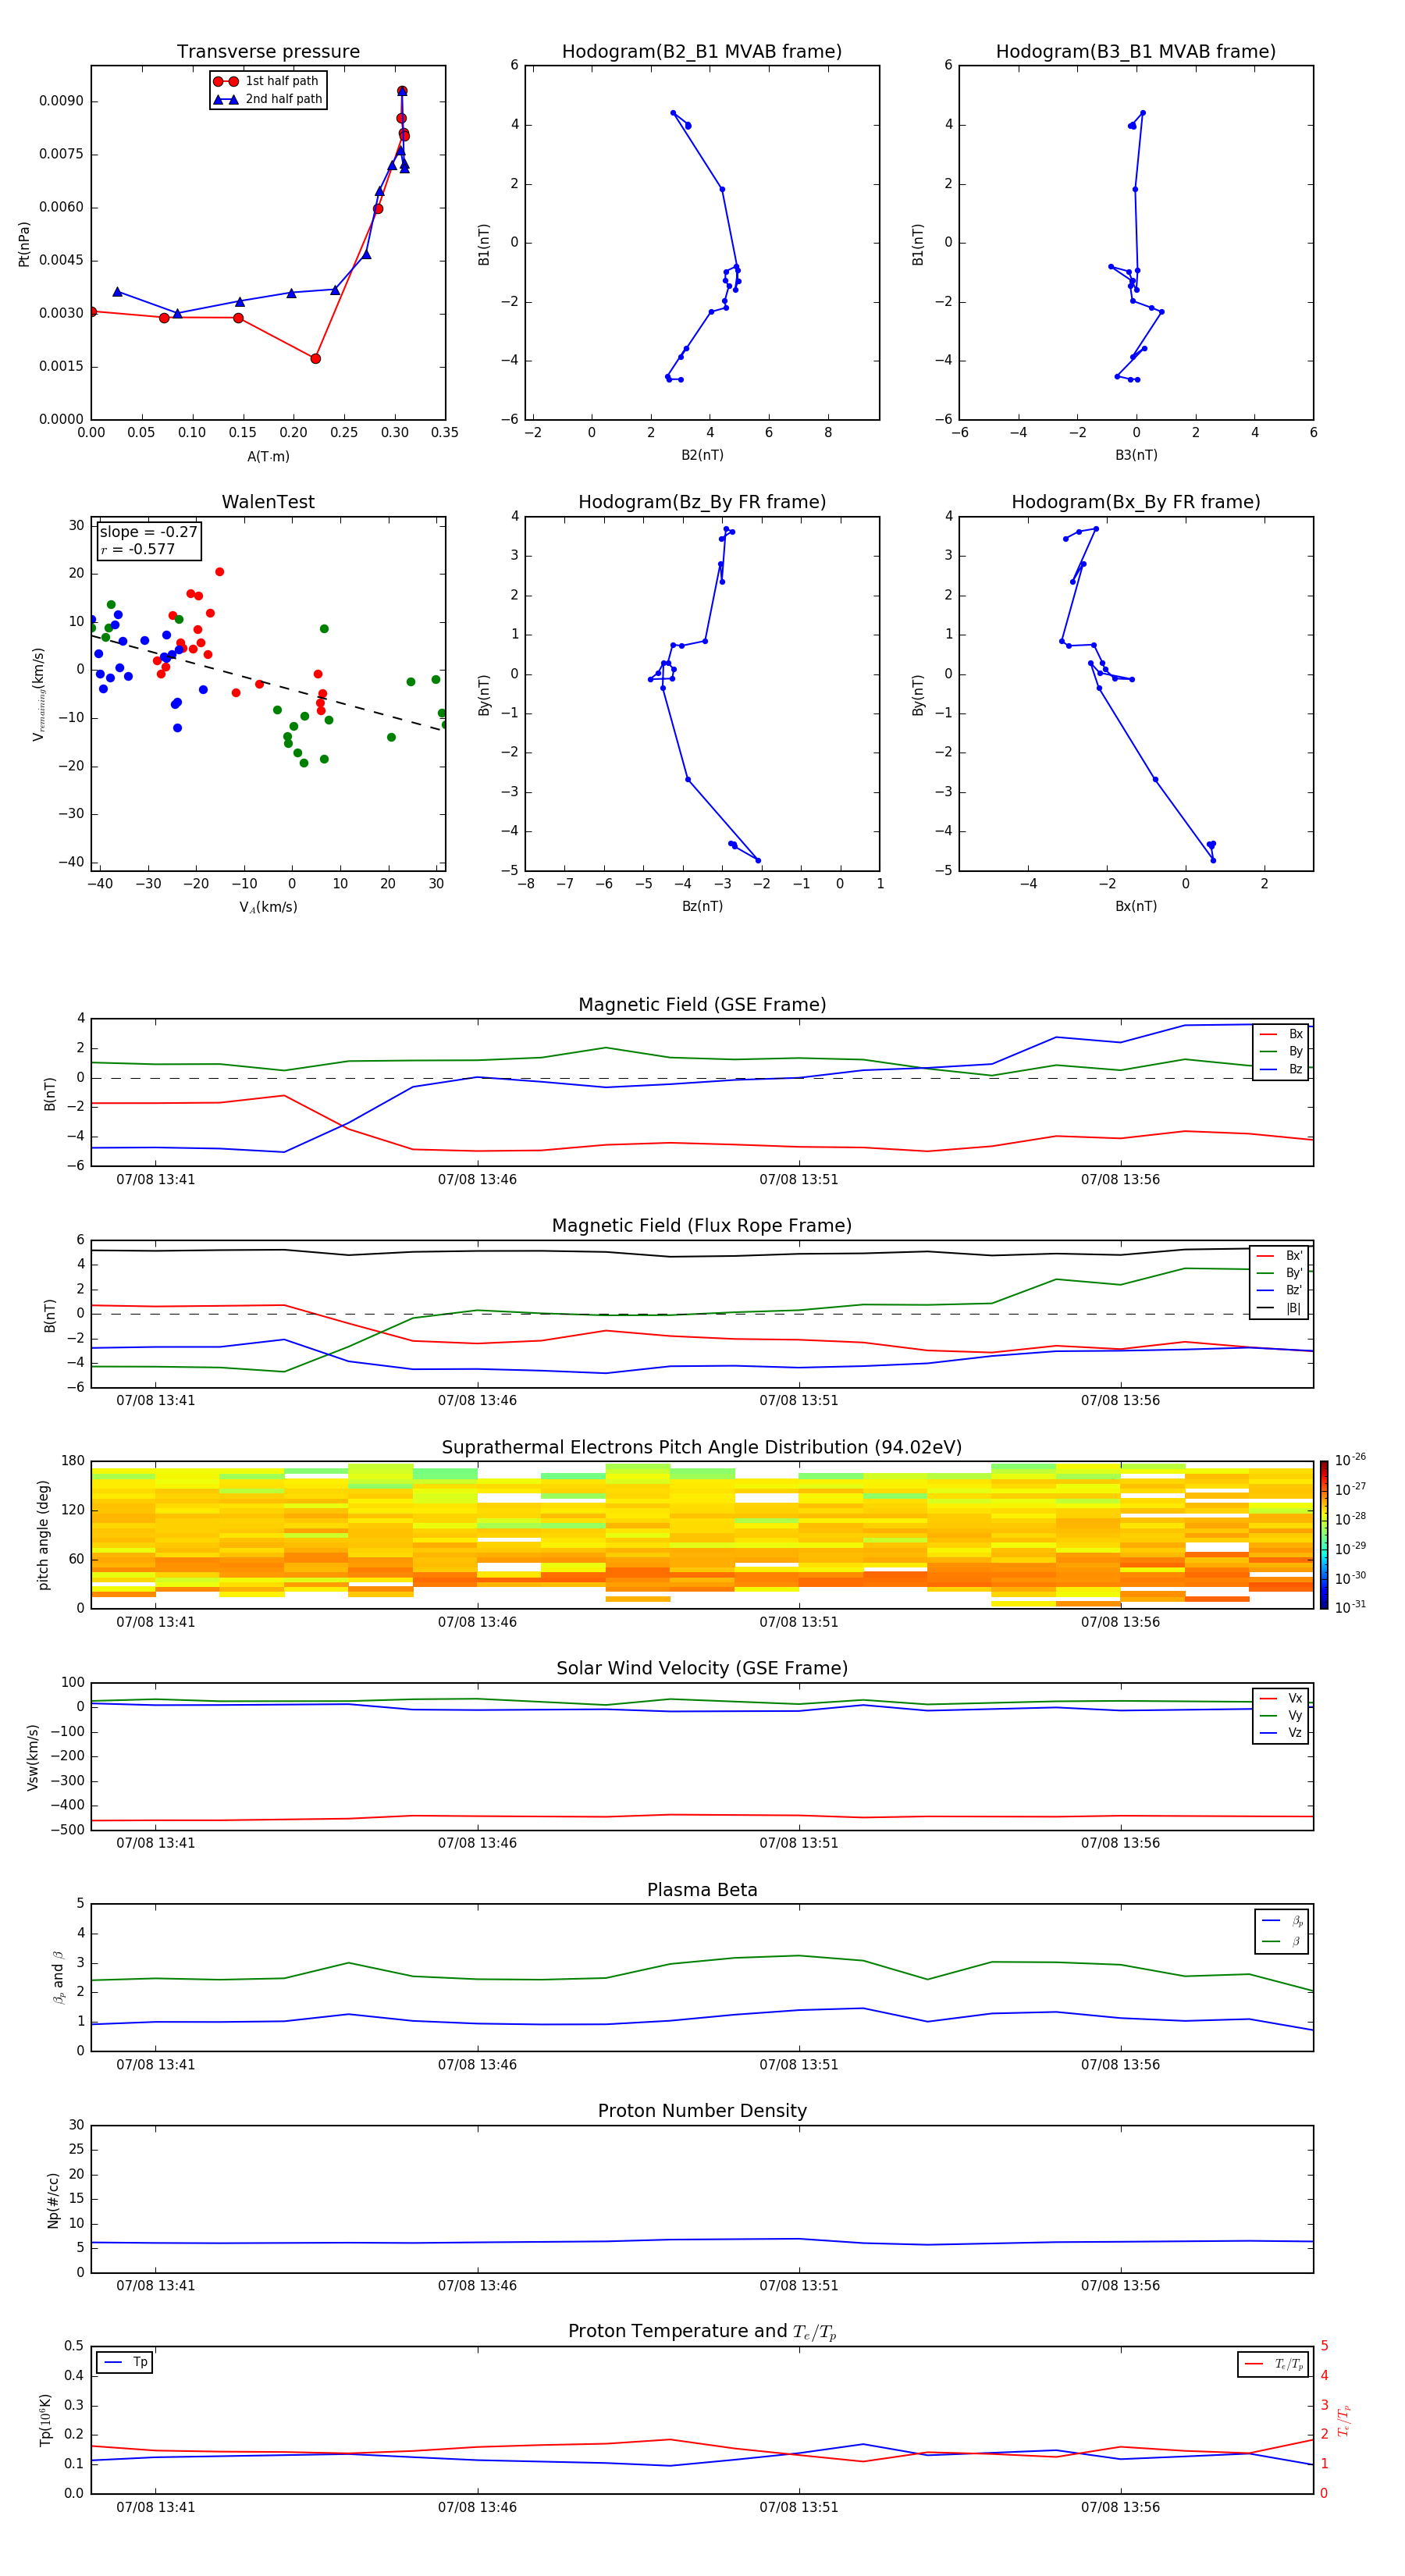Click the 'Hodogram(B3_B1 MVAB frame)' title
This screenshot has width=1405, height=2576.
coord(1136,51)
